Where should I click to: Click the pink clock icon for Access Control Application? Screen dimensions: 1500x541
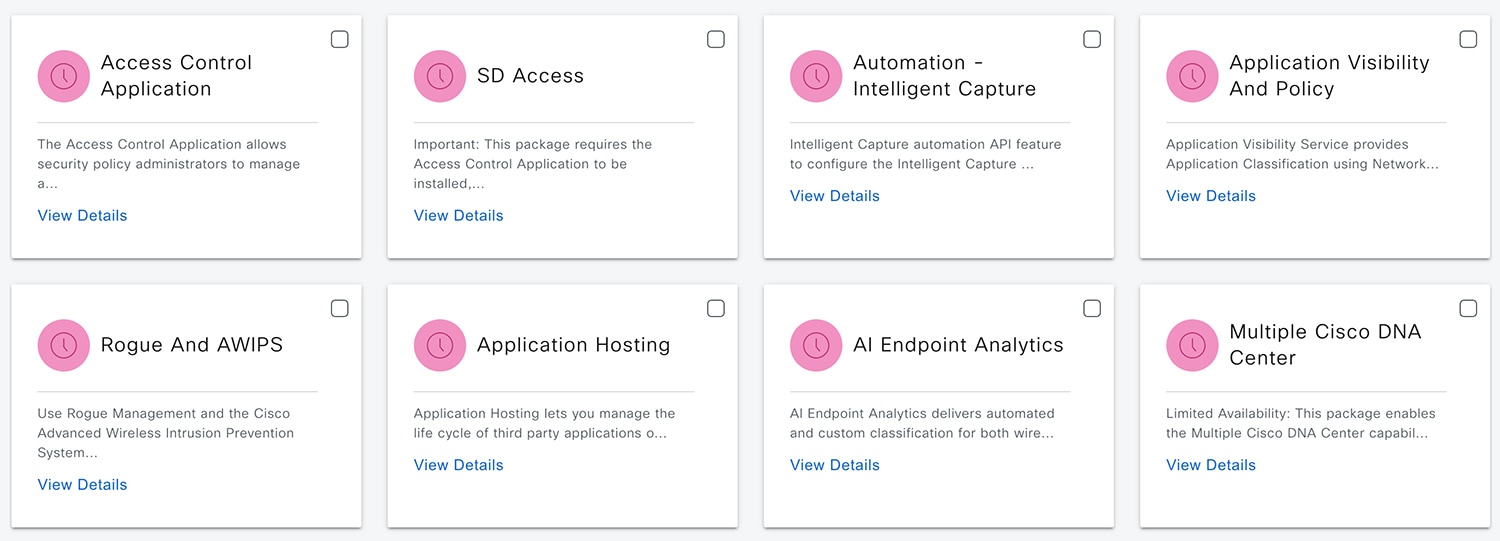[64, 76]
